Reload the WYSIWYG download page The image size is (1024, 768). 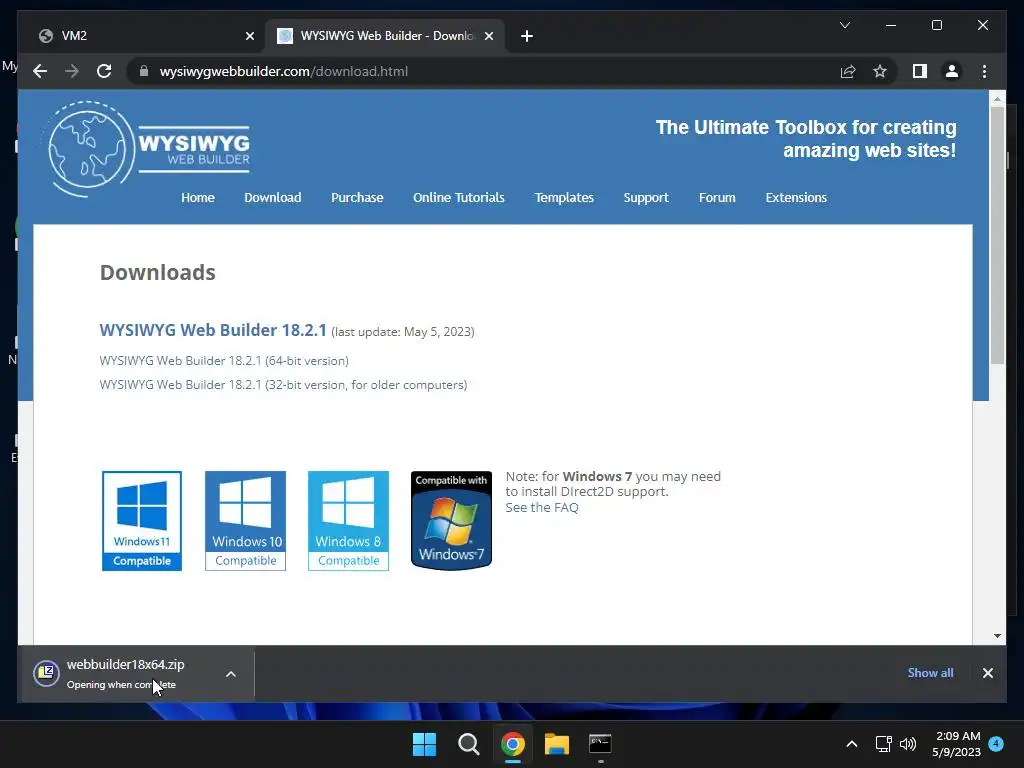click(x=104, y=71)
